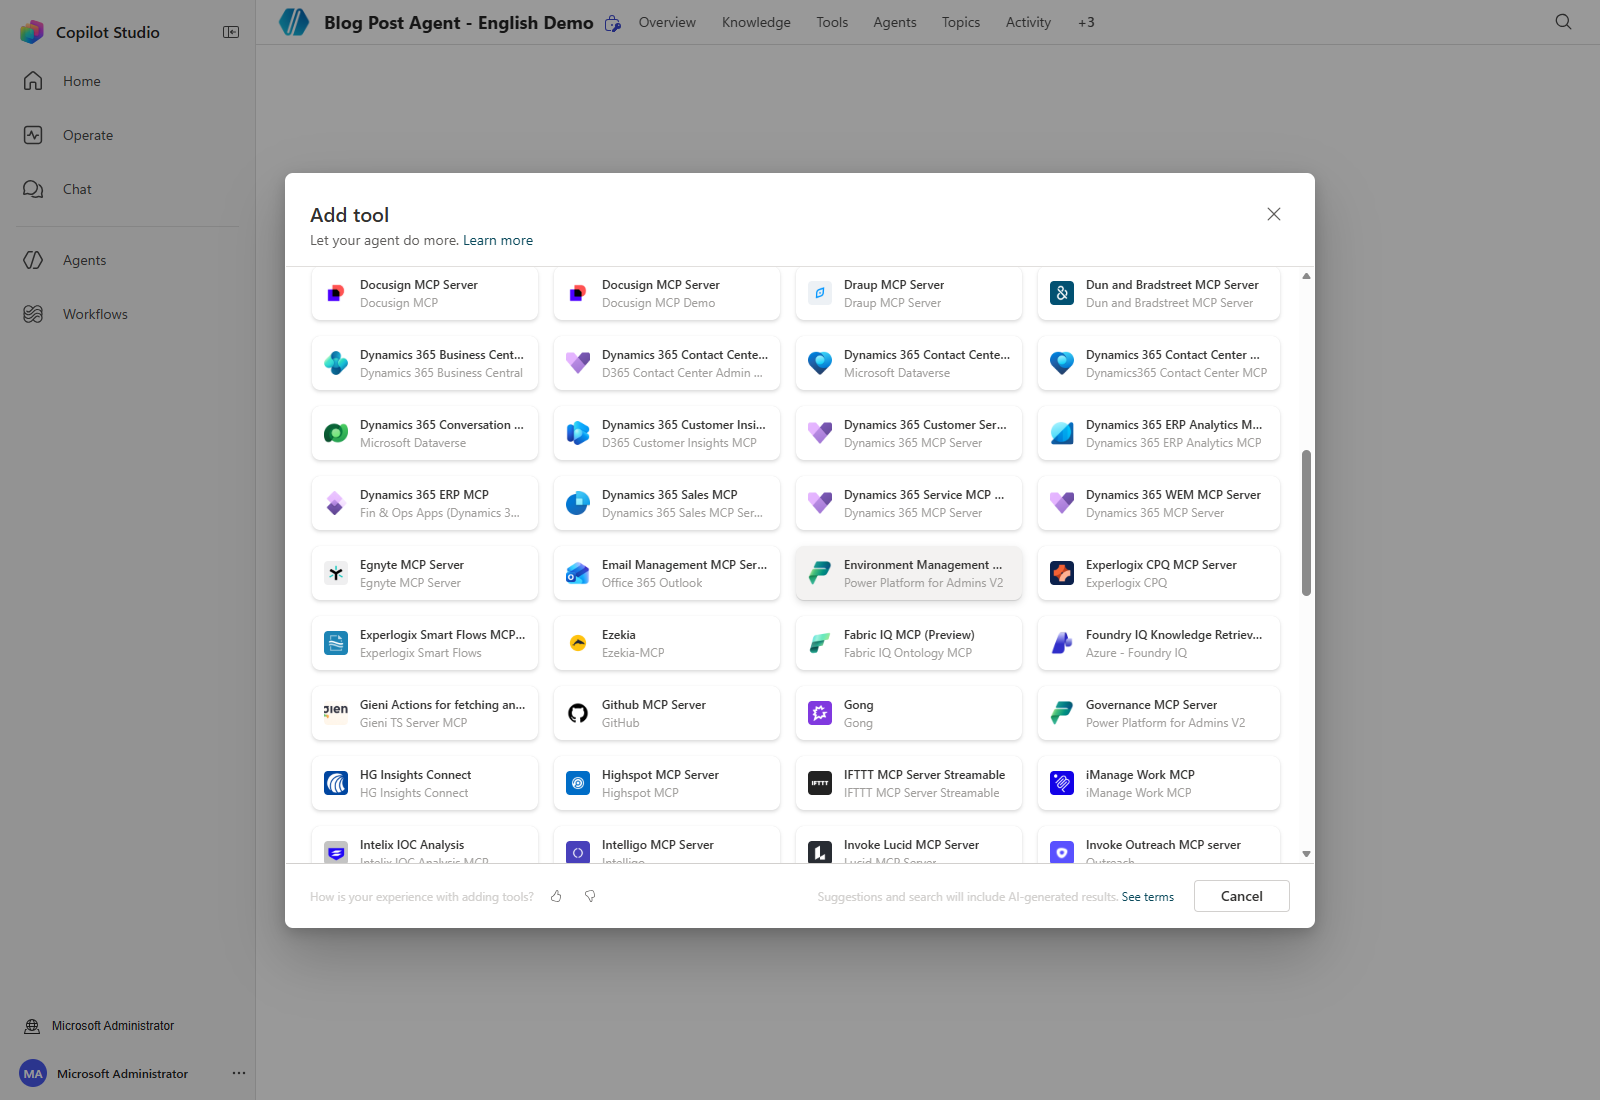Select the Environment Management tool card

coord(909,573)
